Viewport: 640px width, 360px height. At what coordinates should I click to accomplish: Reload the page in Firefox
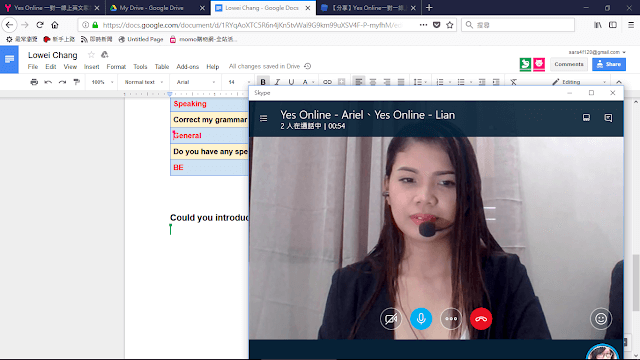tap(40, 25)
